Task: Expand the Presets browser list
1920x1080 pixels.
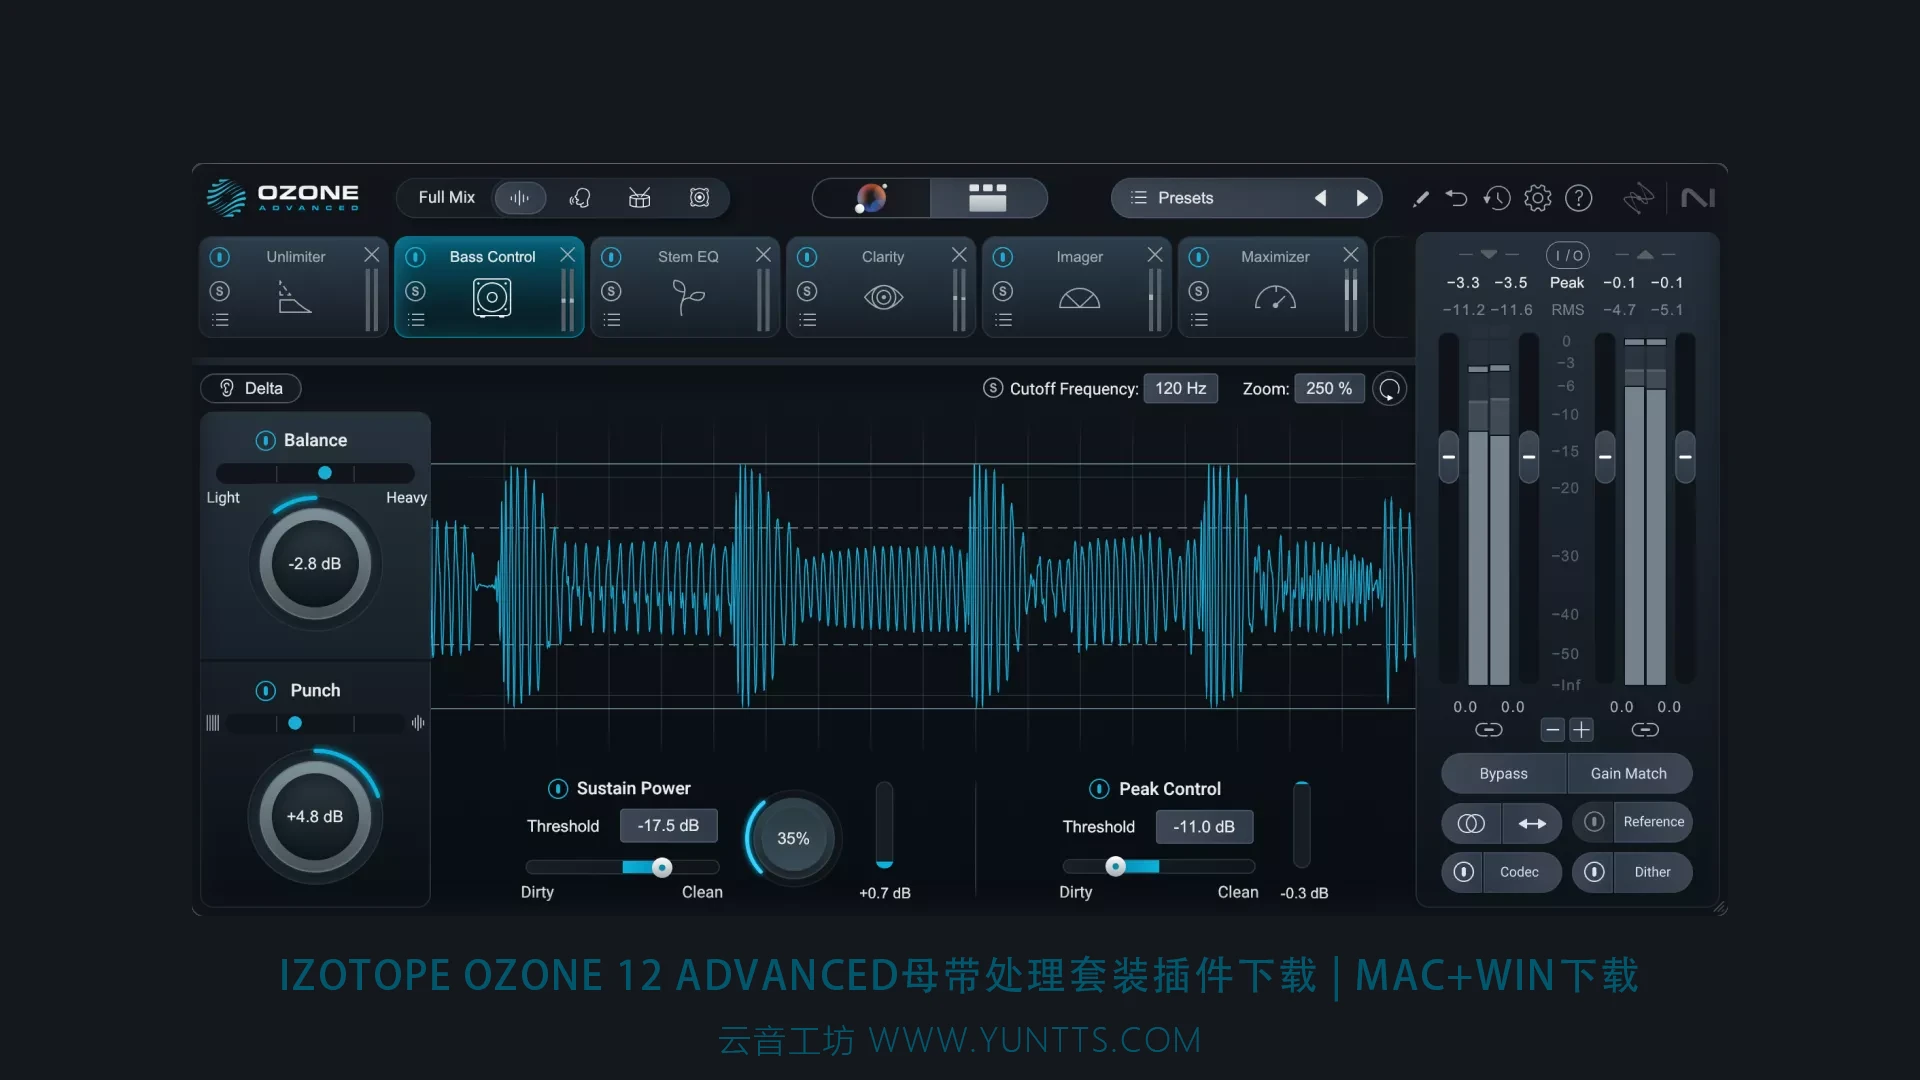Action: pyautogui.click(x=1138, y=197)
